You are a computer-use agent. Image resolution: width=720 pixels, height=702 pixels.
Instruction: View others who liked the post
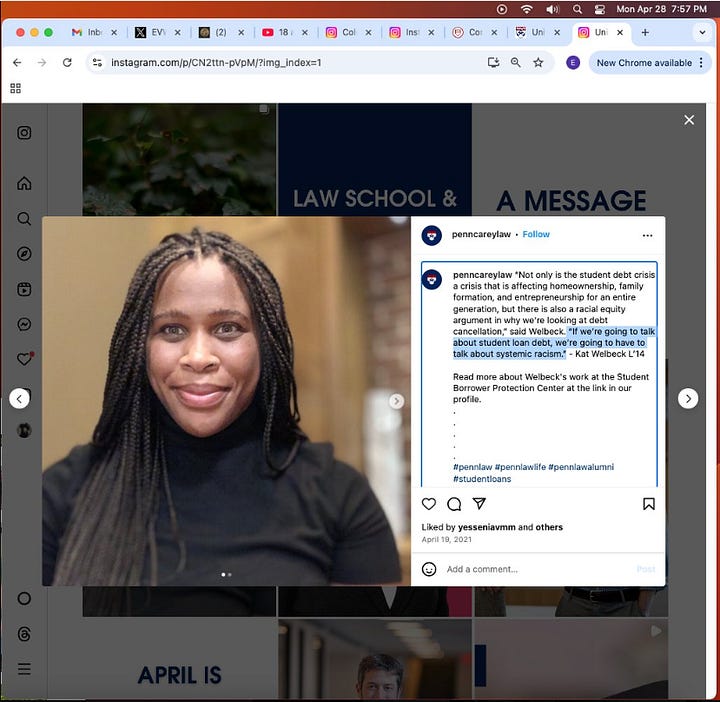(x=549, y=527)
